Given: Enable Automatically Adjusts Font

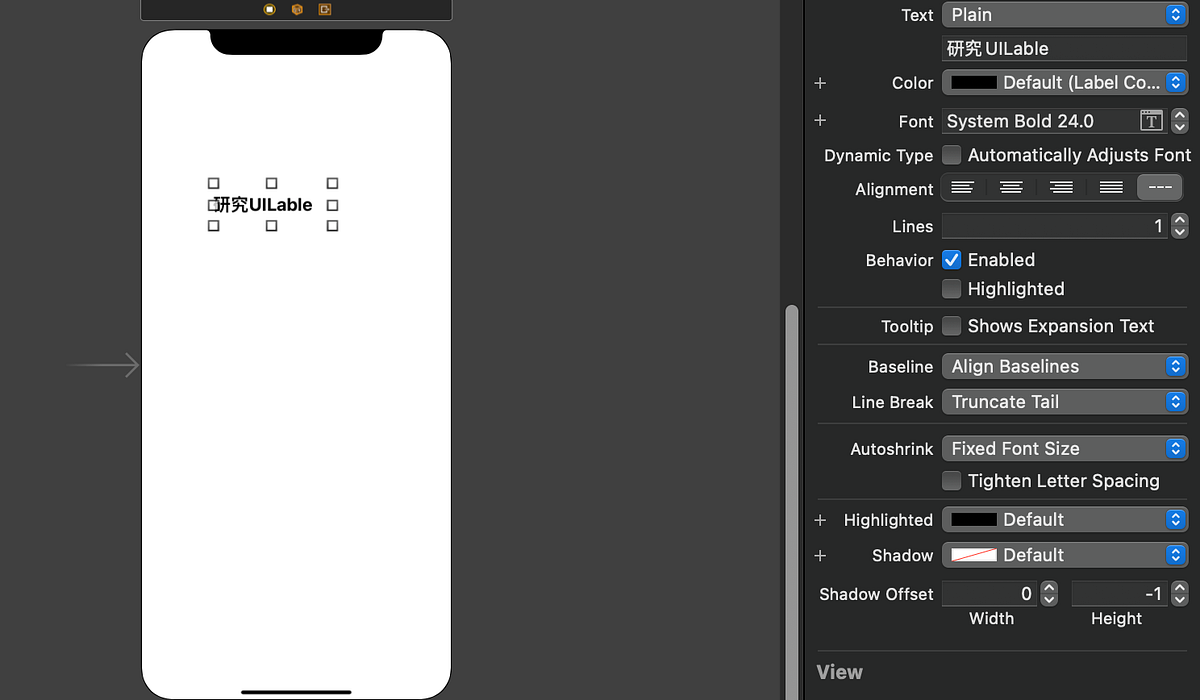Looking at the screenshot, I should (x=951, y=155).
